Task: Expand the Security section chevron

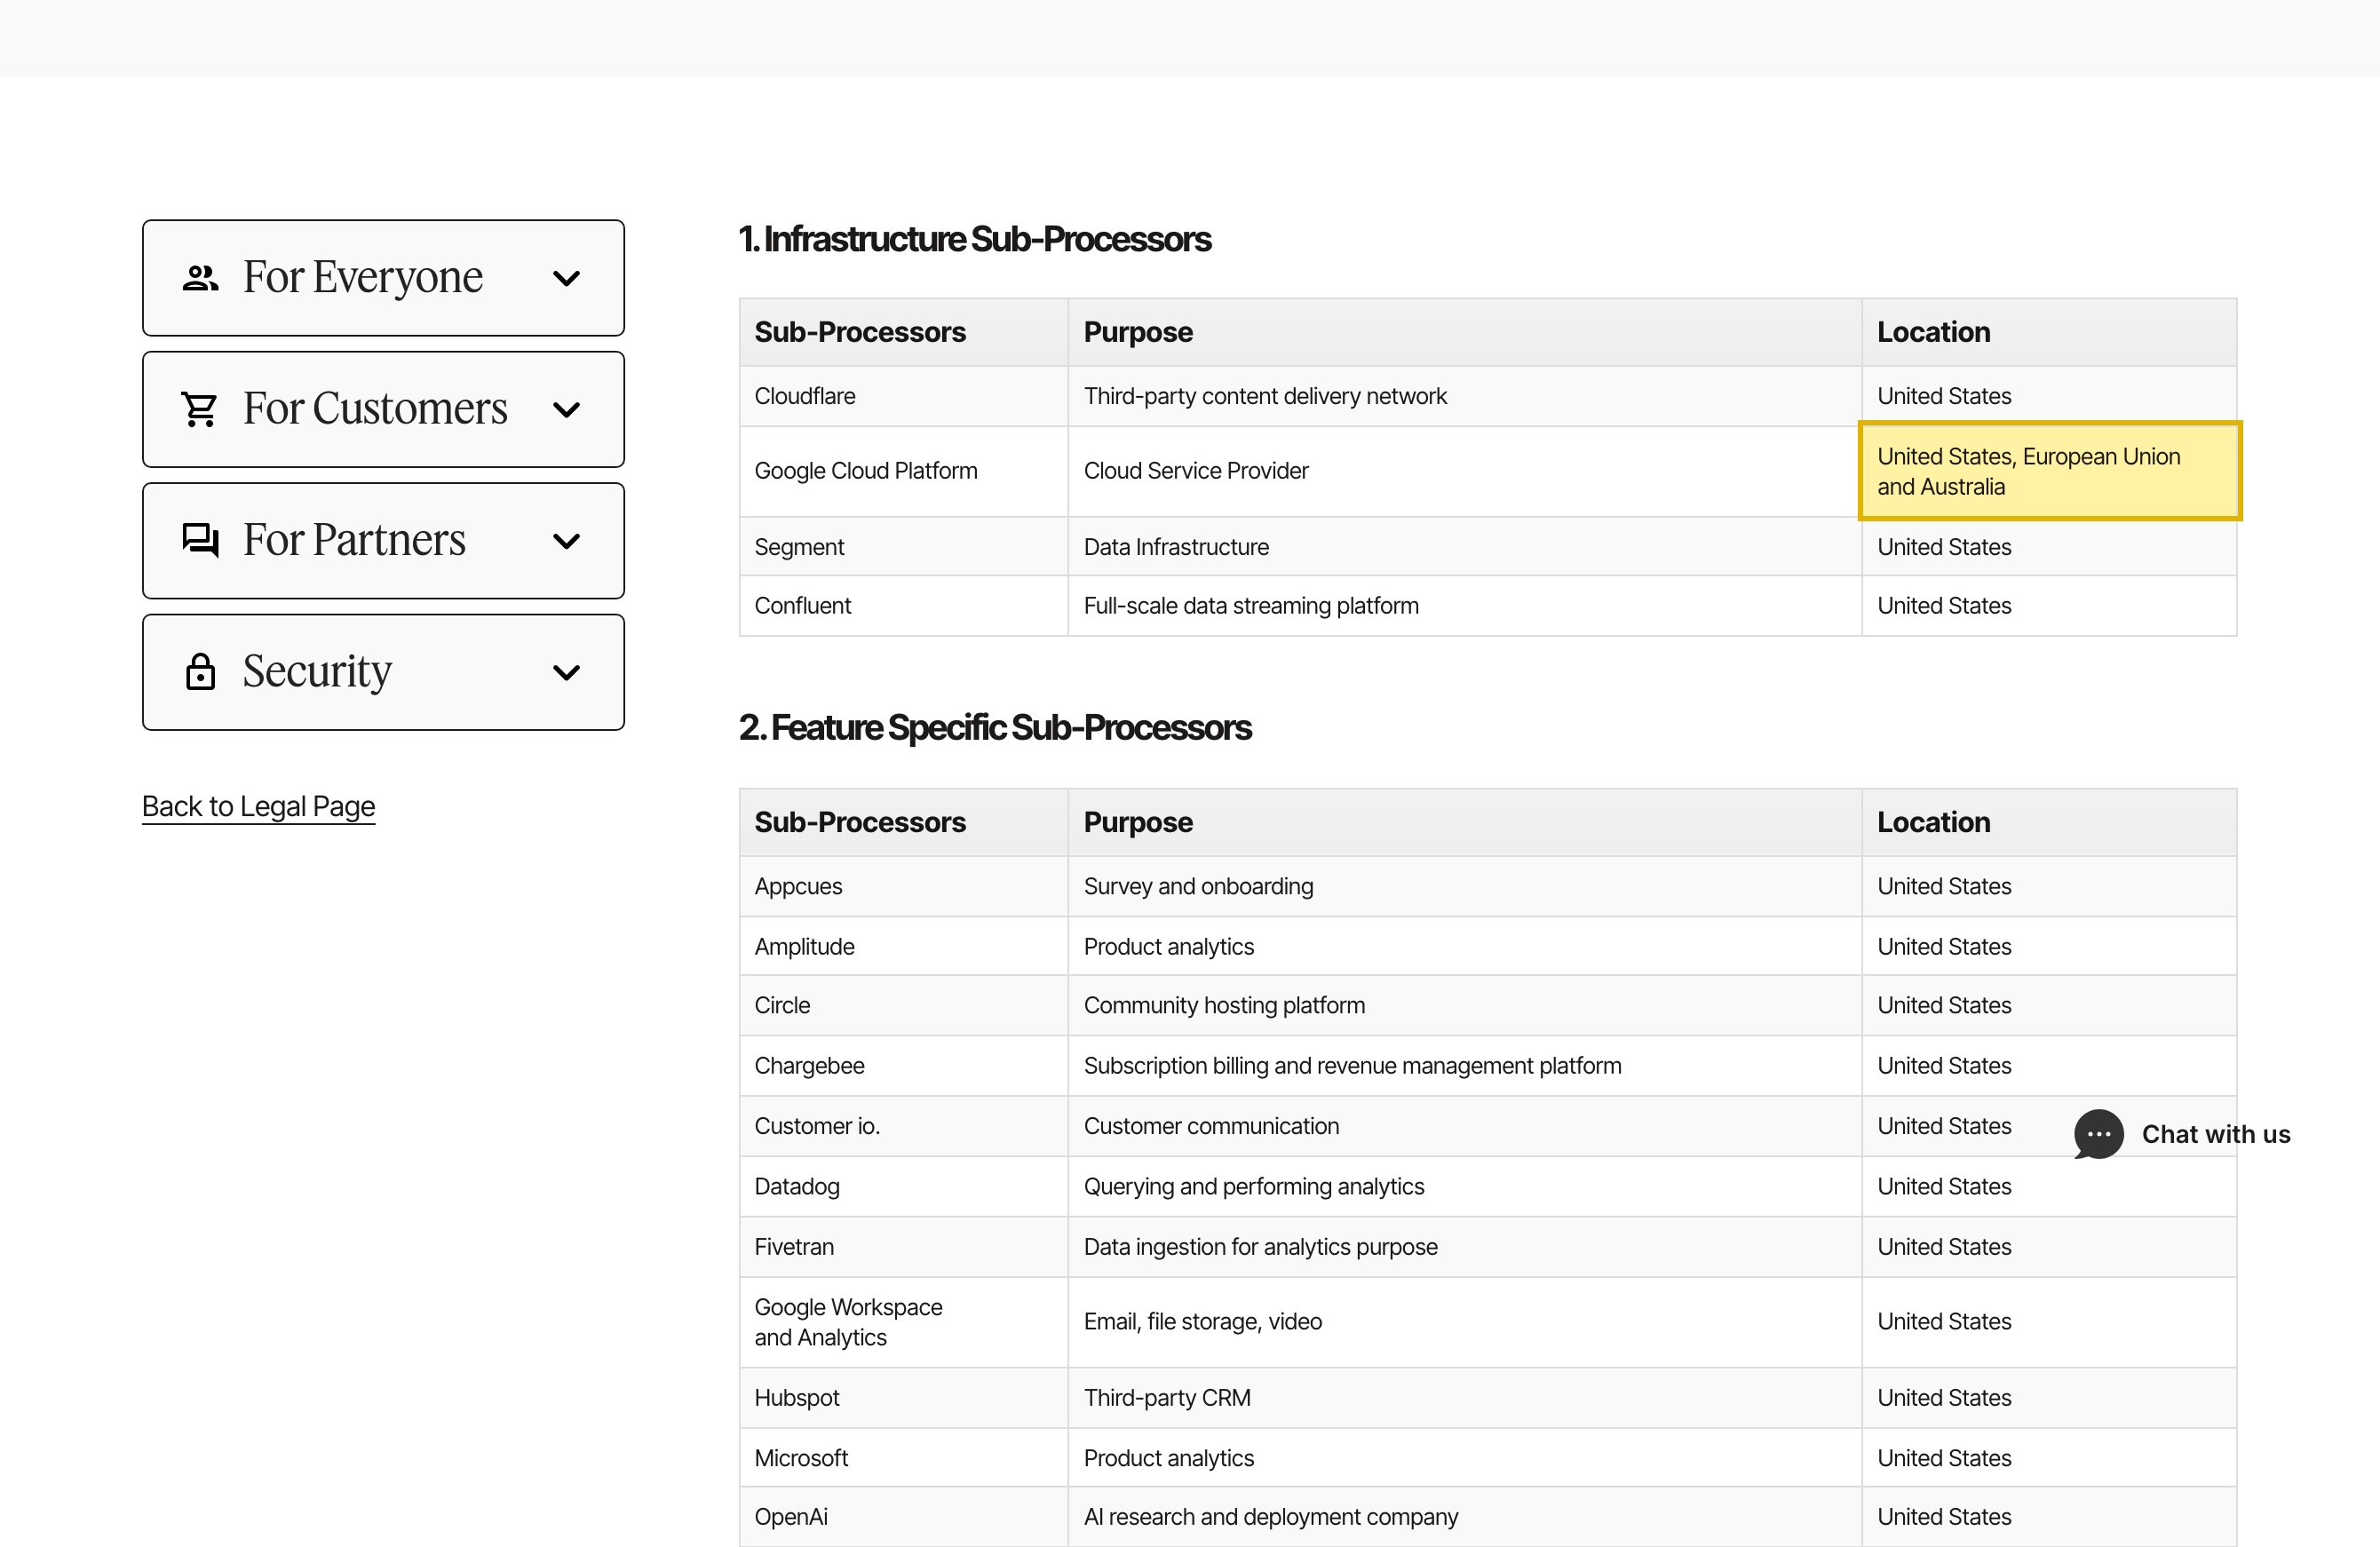Action: [566, 672]
